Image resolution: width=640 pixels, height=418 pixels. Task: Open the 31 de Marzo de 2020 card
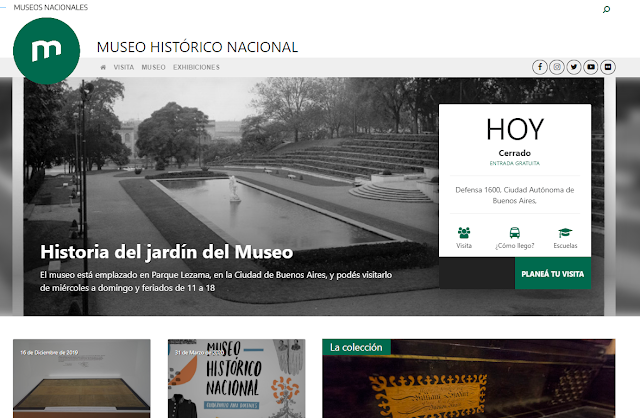click(236, 378)
